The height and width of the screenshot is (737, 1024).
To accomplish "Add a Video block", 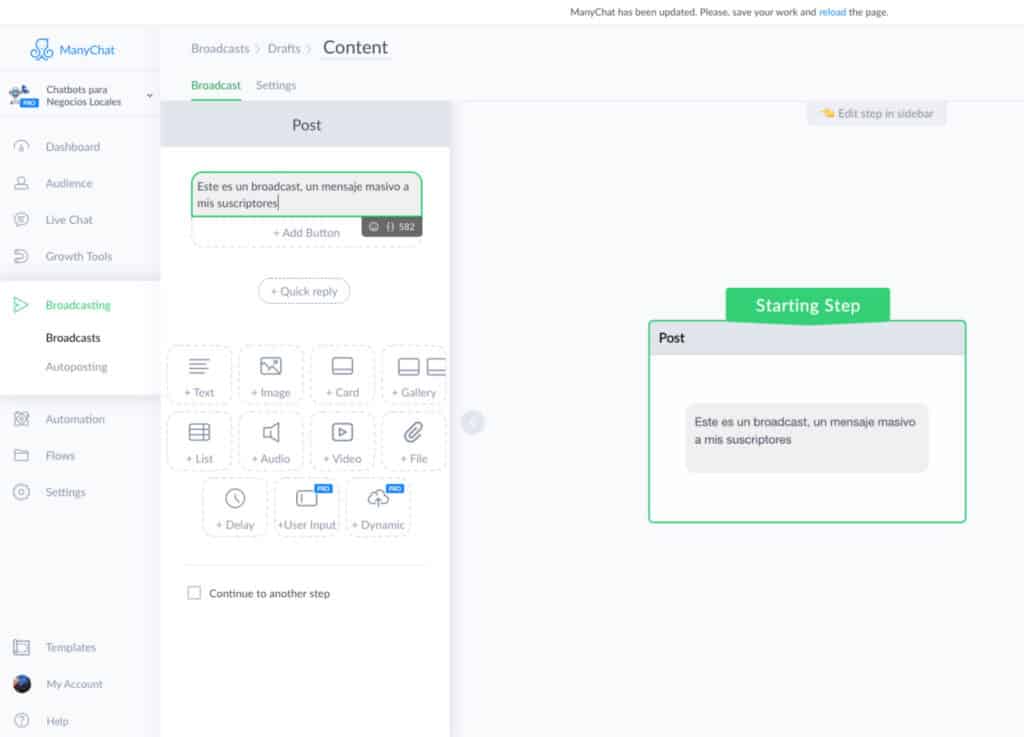I will pyautogui.click(x=342, y=441).
